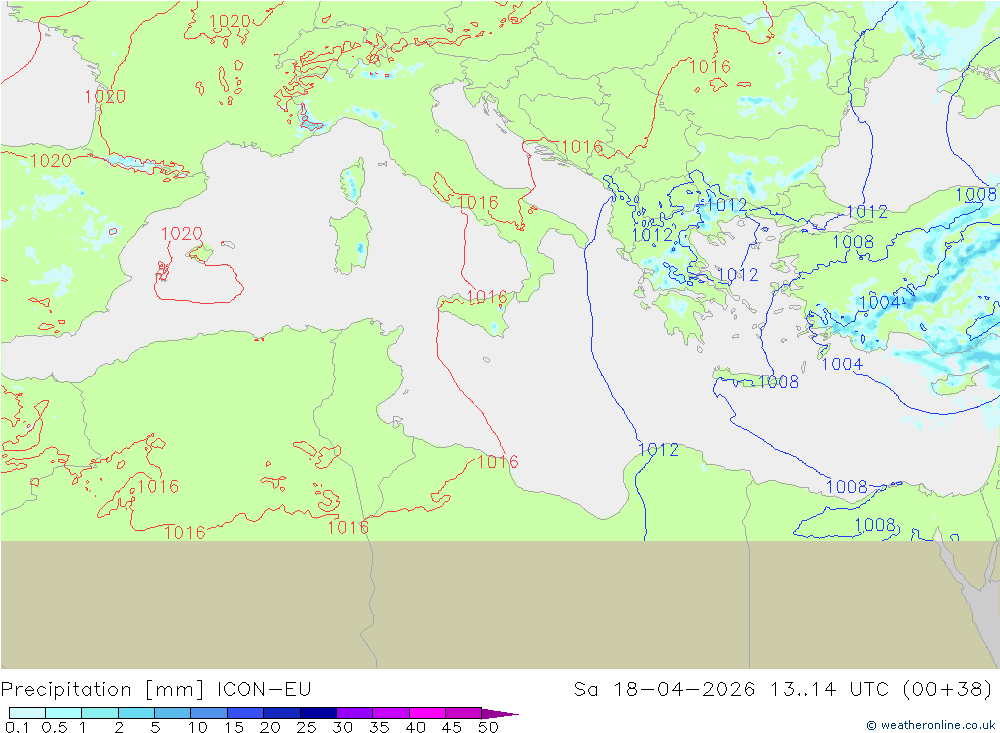The width and height of the screenshot is (1000, 733).
Task: Select the magenta 45 mm legend swatch
Action: (463, 713)
